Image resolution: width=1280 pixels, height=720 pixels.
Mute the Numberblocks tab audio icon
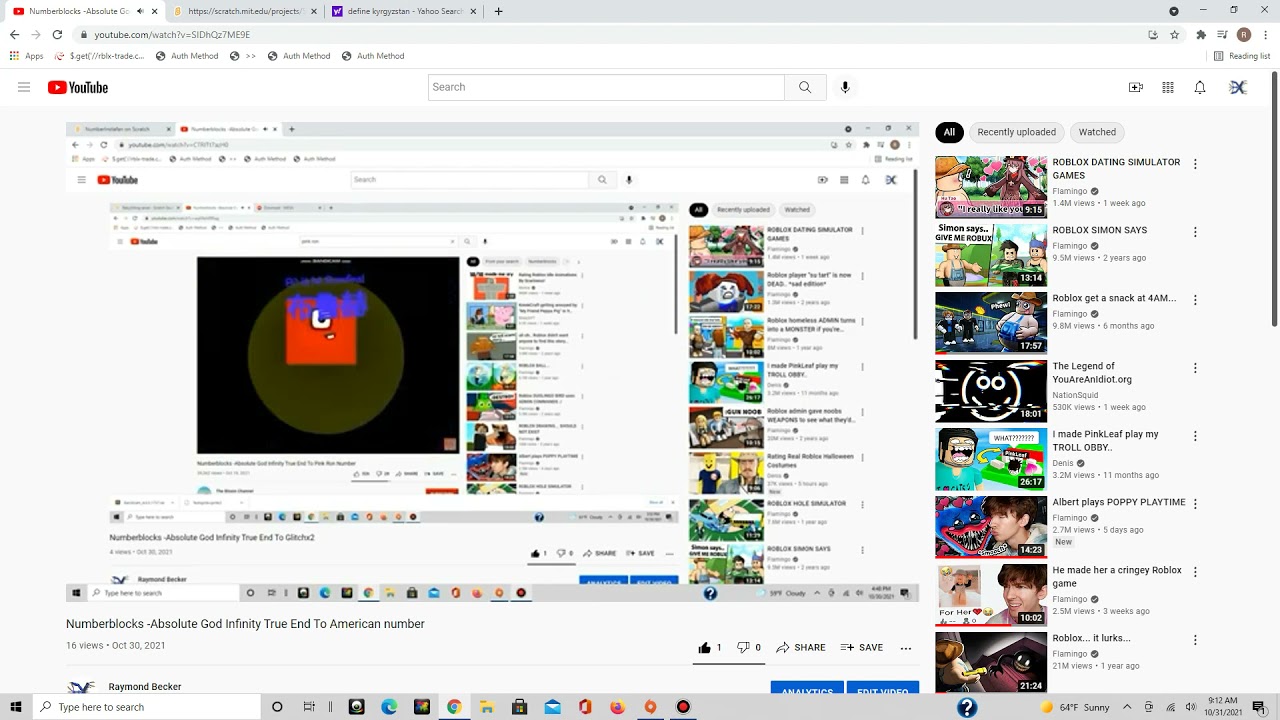coord(139,11)
